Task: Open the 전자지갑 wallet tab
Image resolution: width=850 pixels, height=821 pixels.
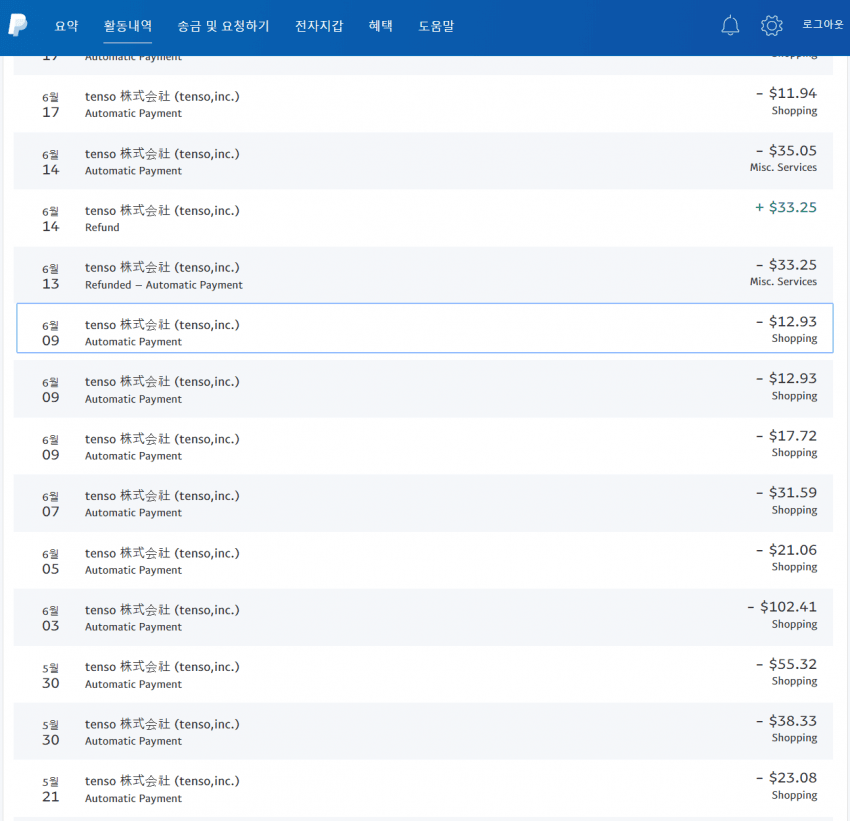Action: [x=319, y=25]
